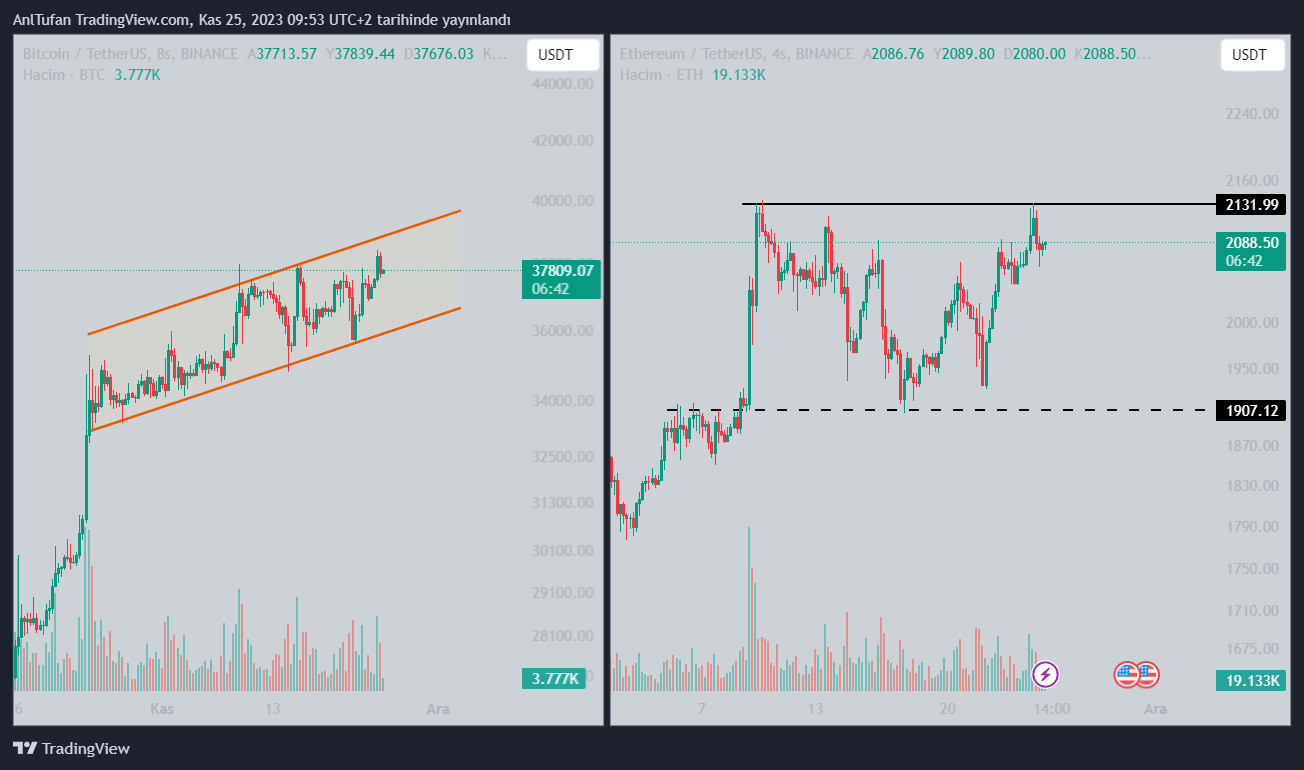Click the 2088.50 current Ethereum price label
The width and height of the screenshot is (1304, 770).
tap(1249, 242)
